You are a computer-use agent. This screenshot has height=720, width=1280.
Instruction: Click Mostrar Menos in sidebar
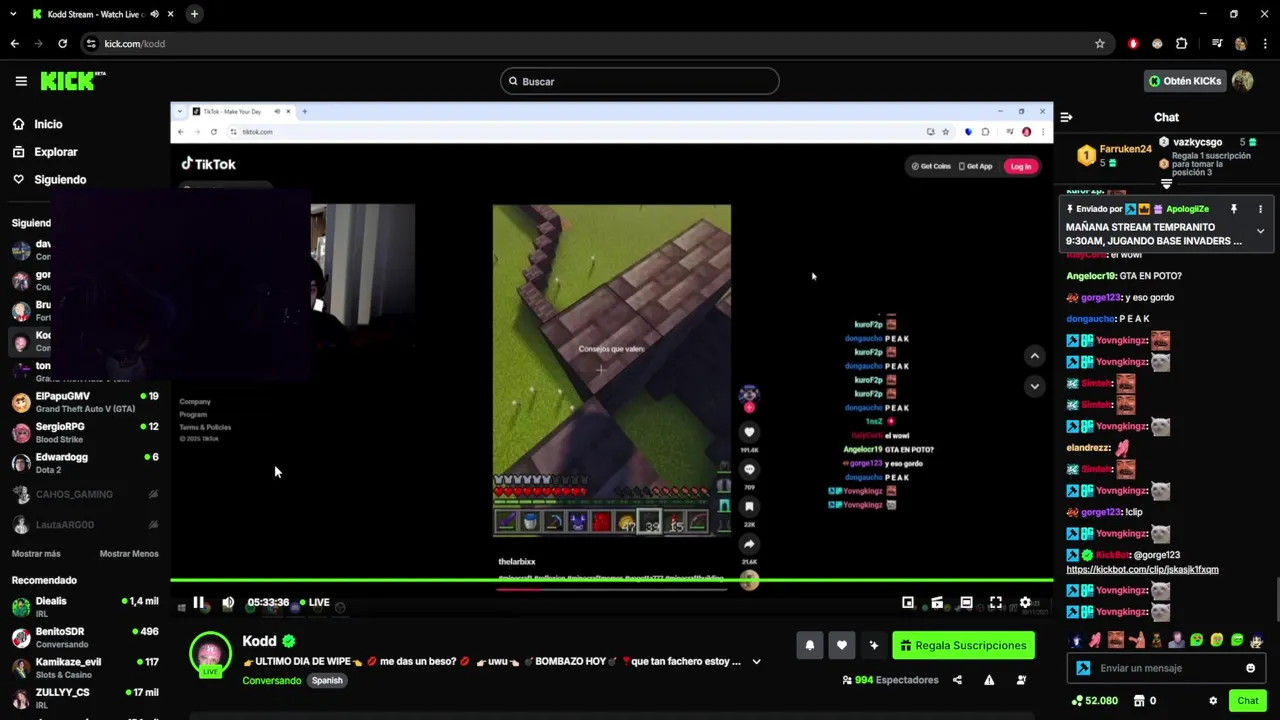click(x=129, y=554)
